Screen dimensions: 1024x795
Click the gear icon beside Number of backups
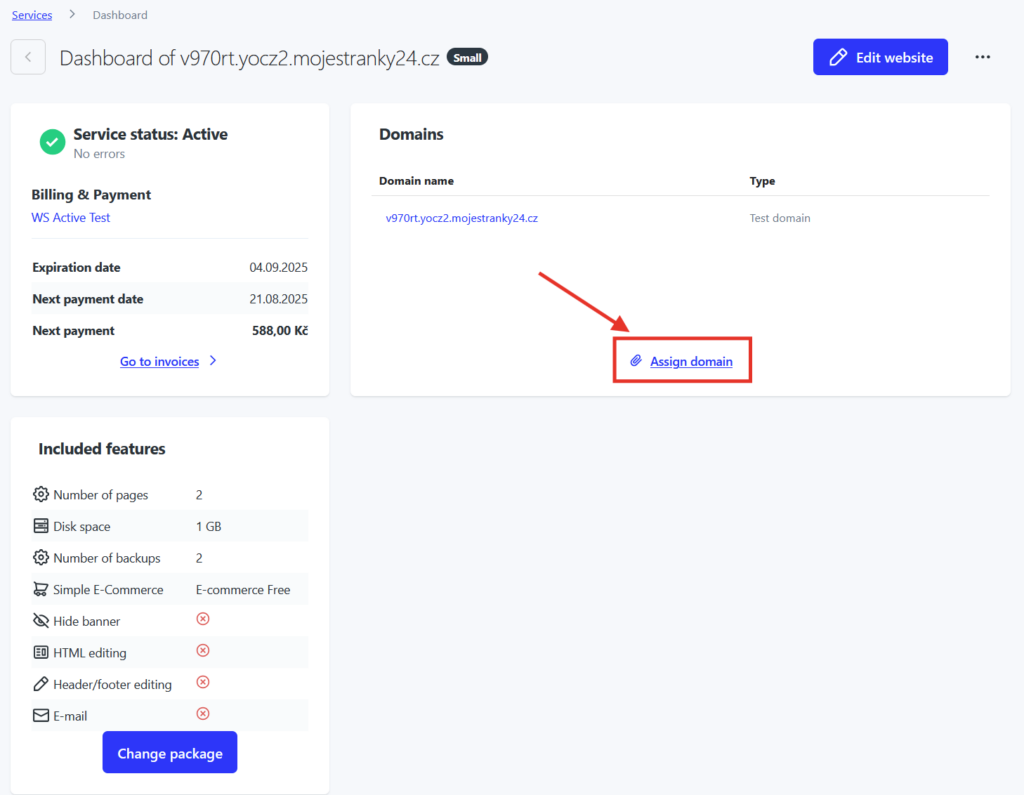point(41,558)
